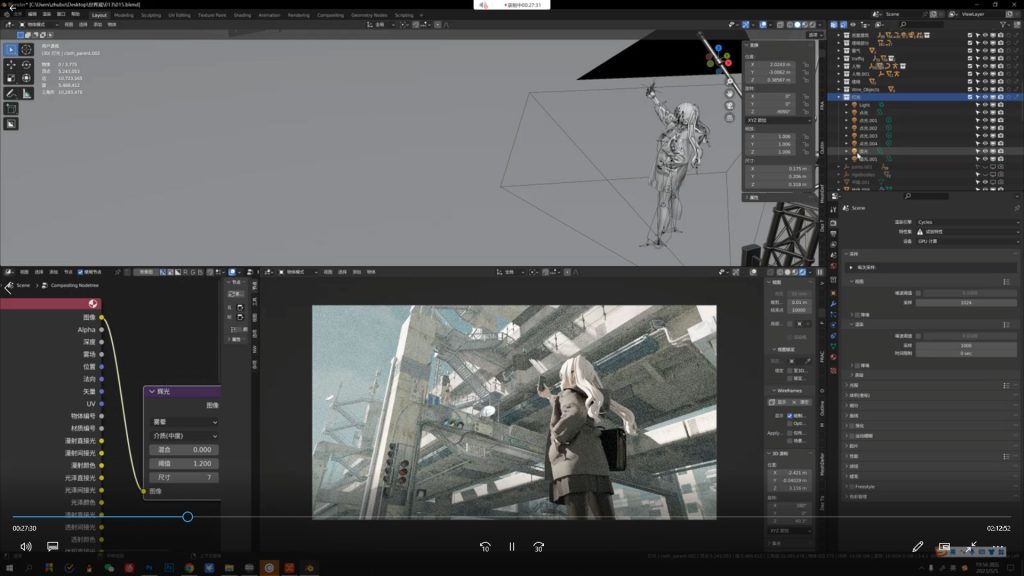Toggle eye visibility for the Light object
The width and height of the screenshot is (1024, 576).
pyautogui.click(x=984, y=104)
